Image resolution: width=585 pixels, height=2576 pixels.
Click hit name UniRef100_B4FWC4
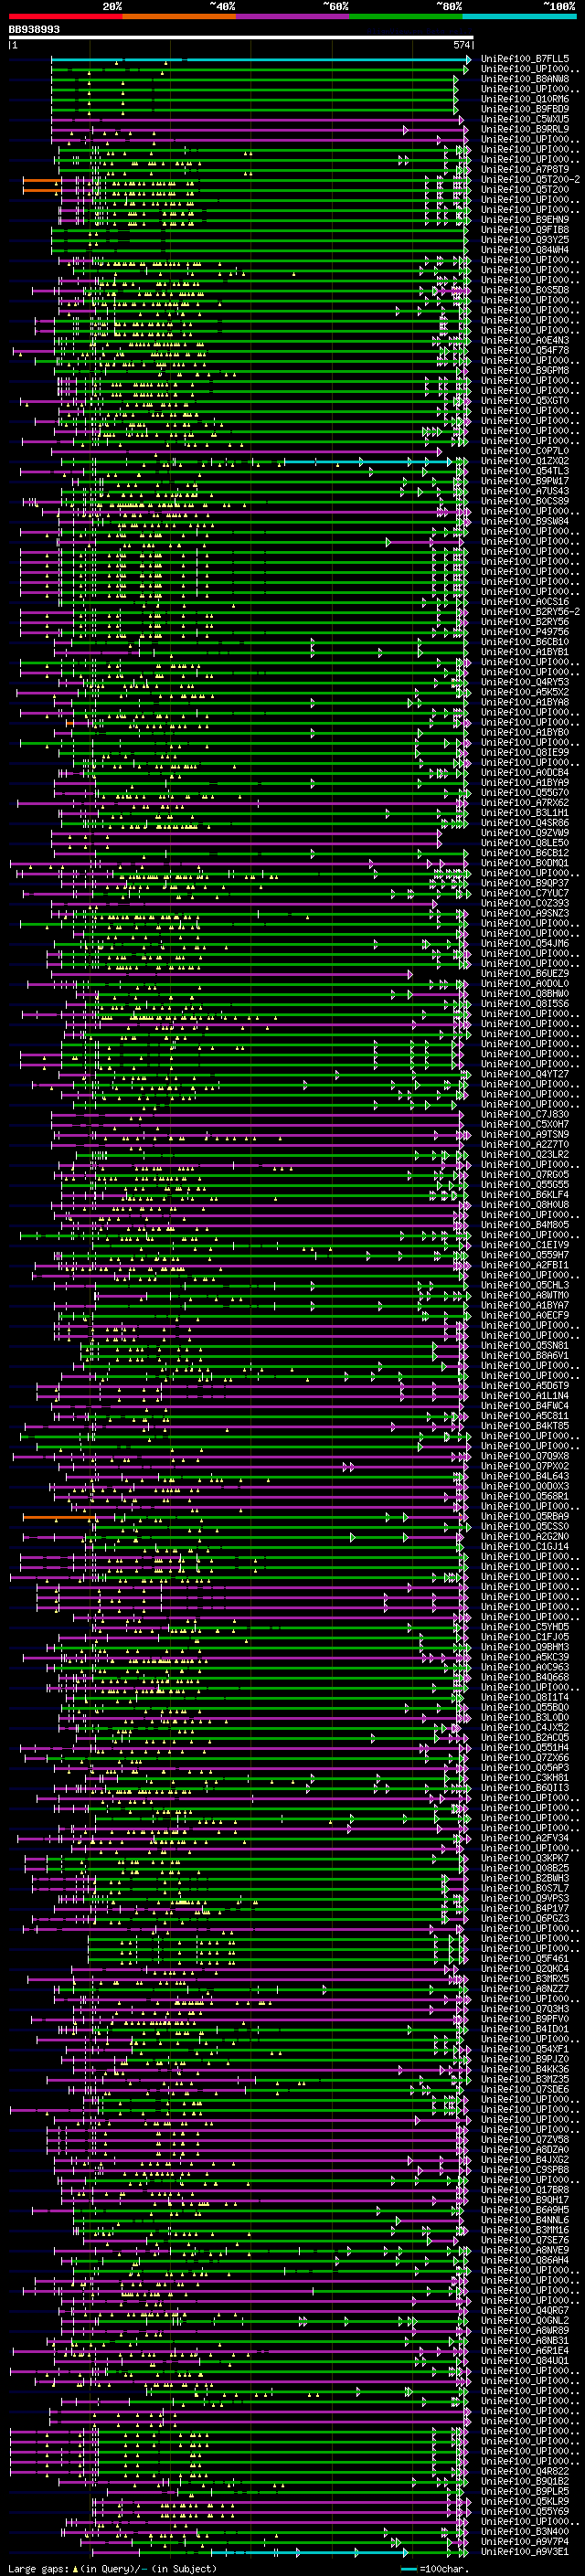(525, 1406)
